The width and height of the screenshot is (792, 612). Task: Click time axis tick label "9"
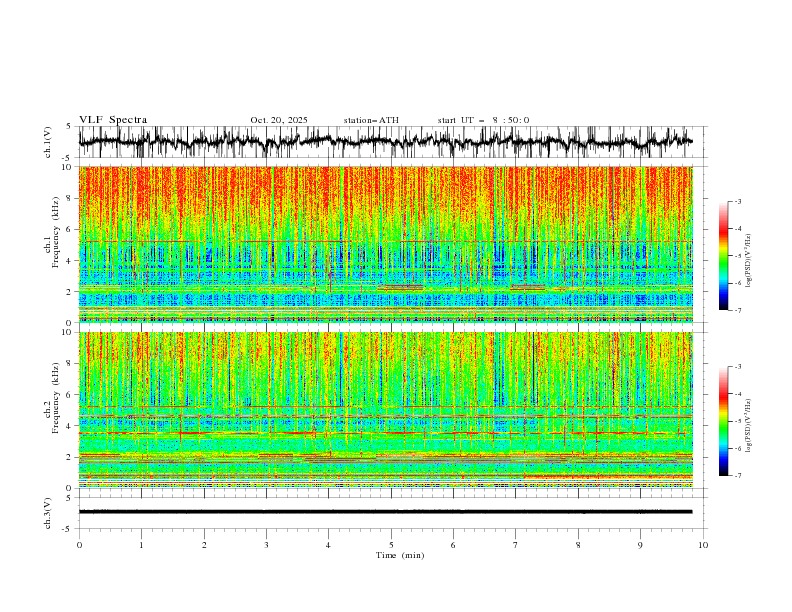tap(640, 545)
